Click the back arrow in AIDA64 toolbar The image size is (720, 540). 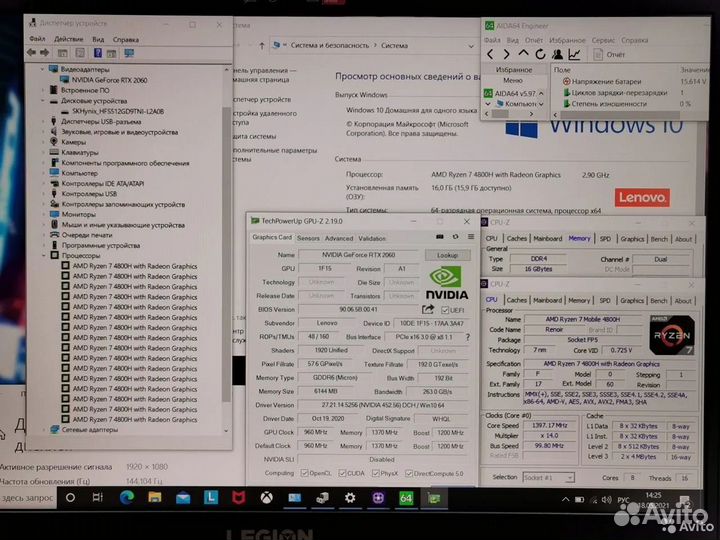point(490,55)
